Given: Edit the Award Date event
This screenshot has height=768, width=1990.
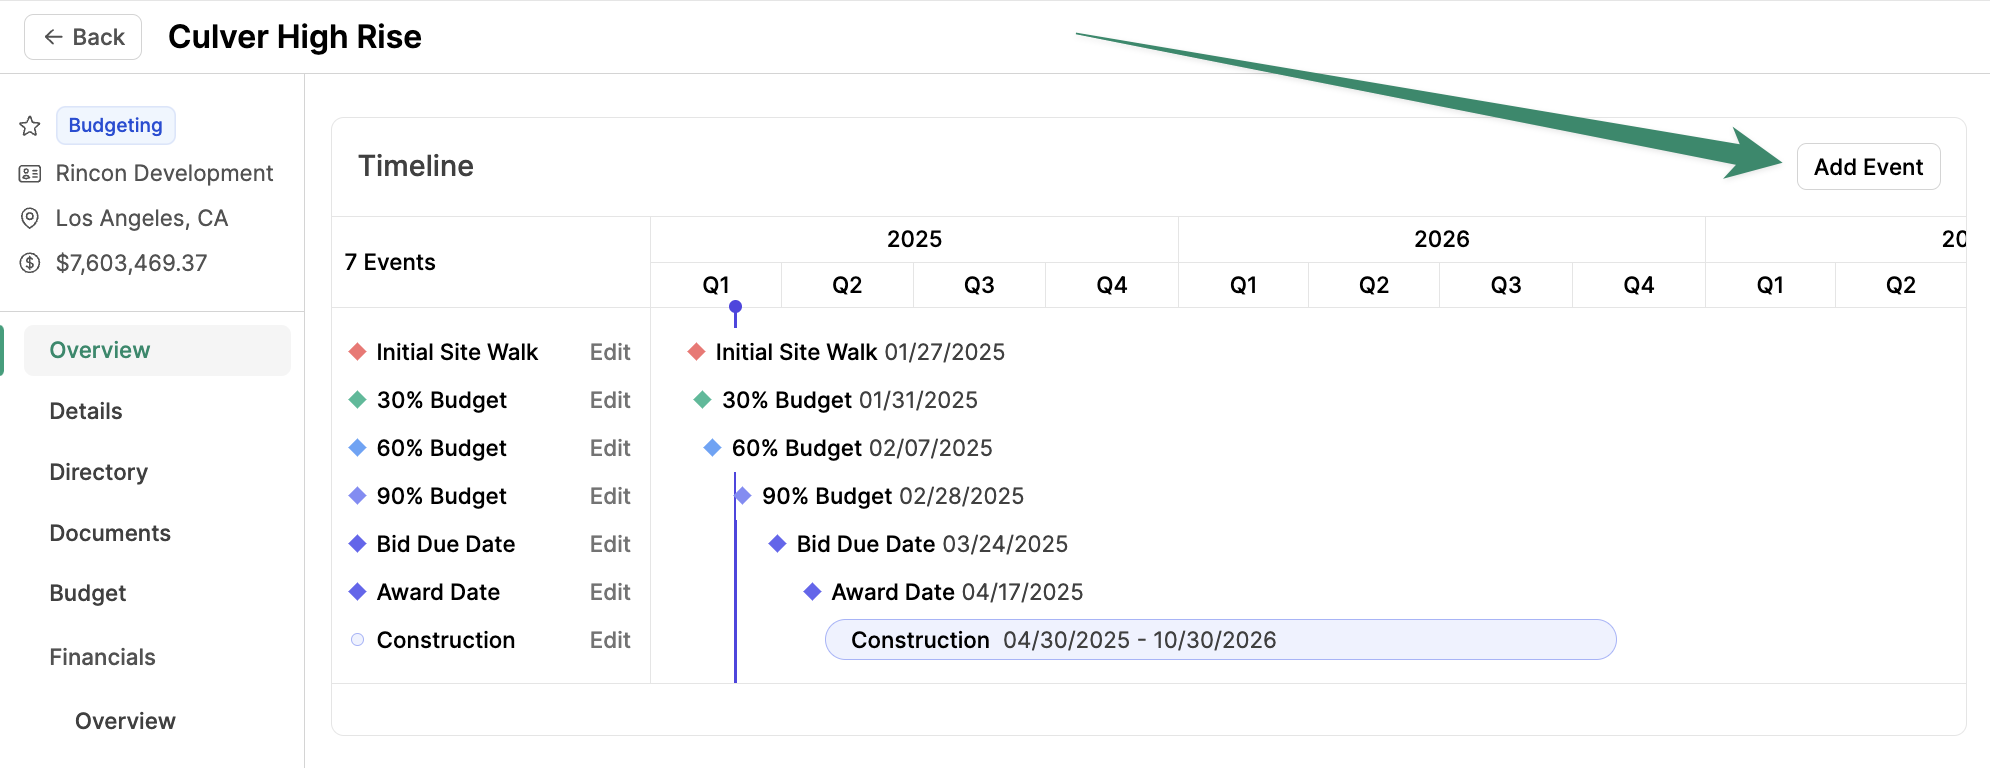Looking at the screenshot, I should point(610,592).
